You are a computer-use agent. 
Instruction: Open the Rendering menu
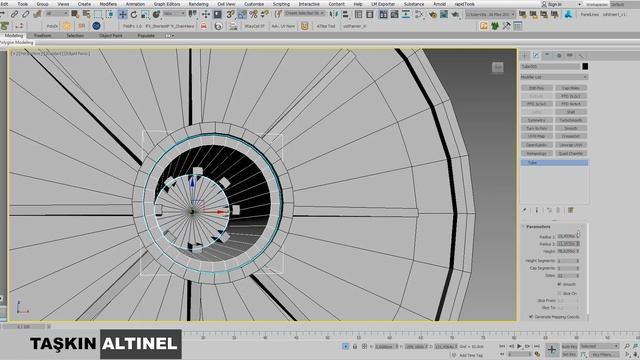click(198, 4)
